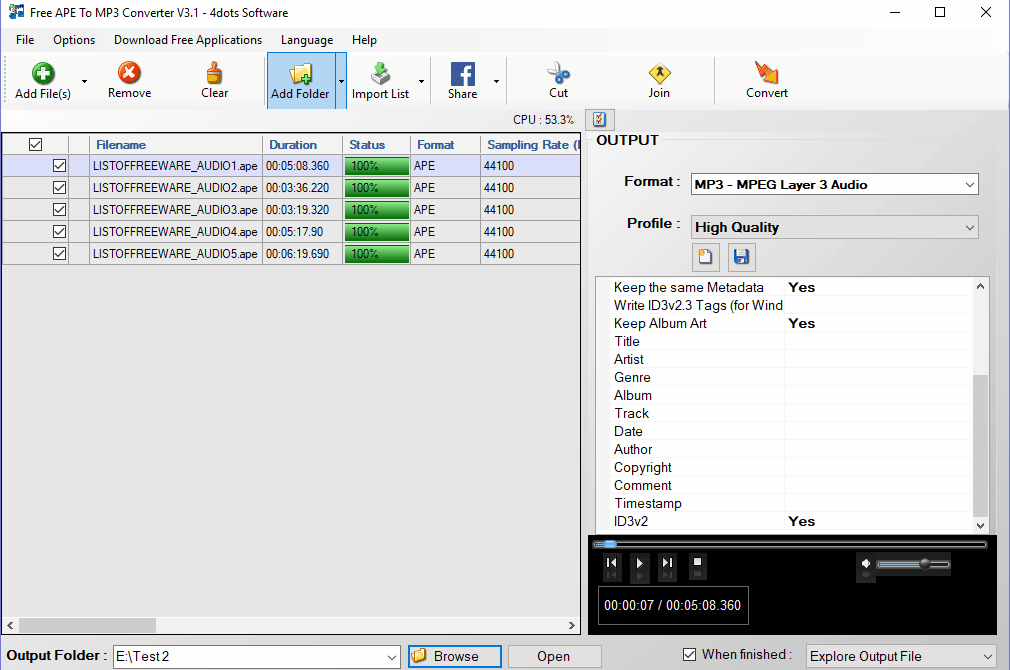The width and height of the screenshot is (1010, 670).
Task: Click the Convert toolbar icon
Action: (x=767, y=72)
